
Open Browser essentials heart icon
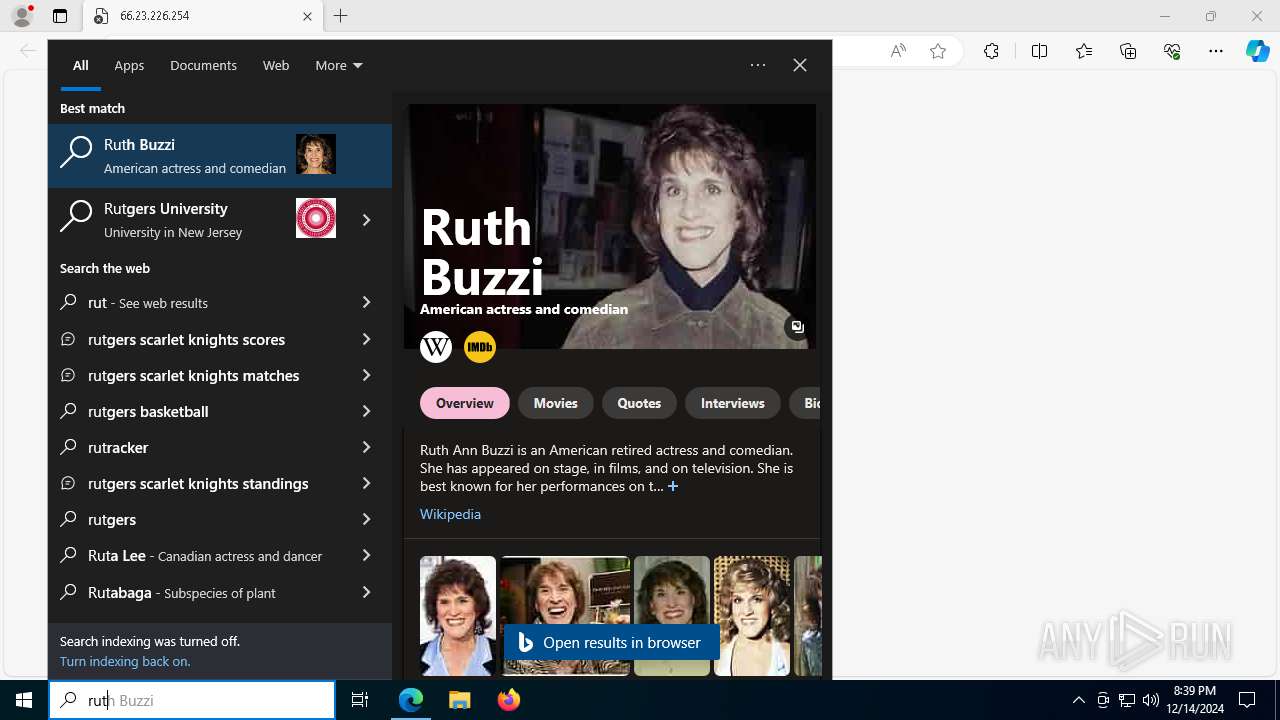pyautogui.click(x=1172, y=51)
